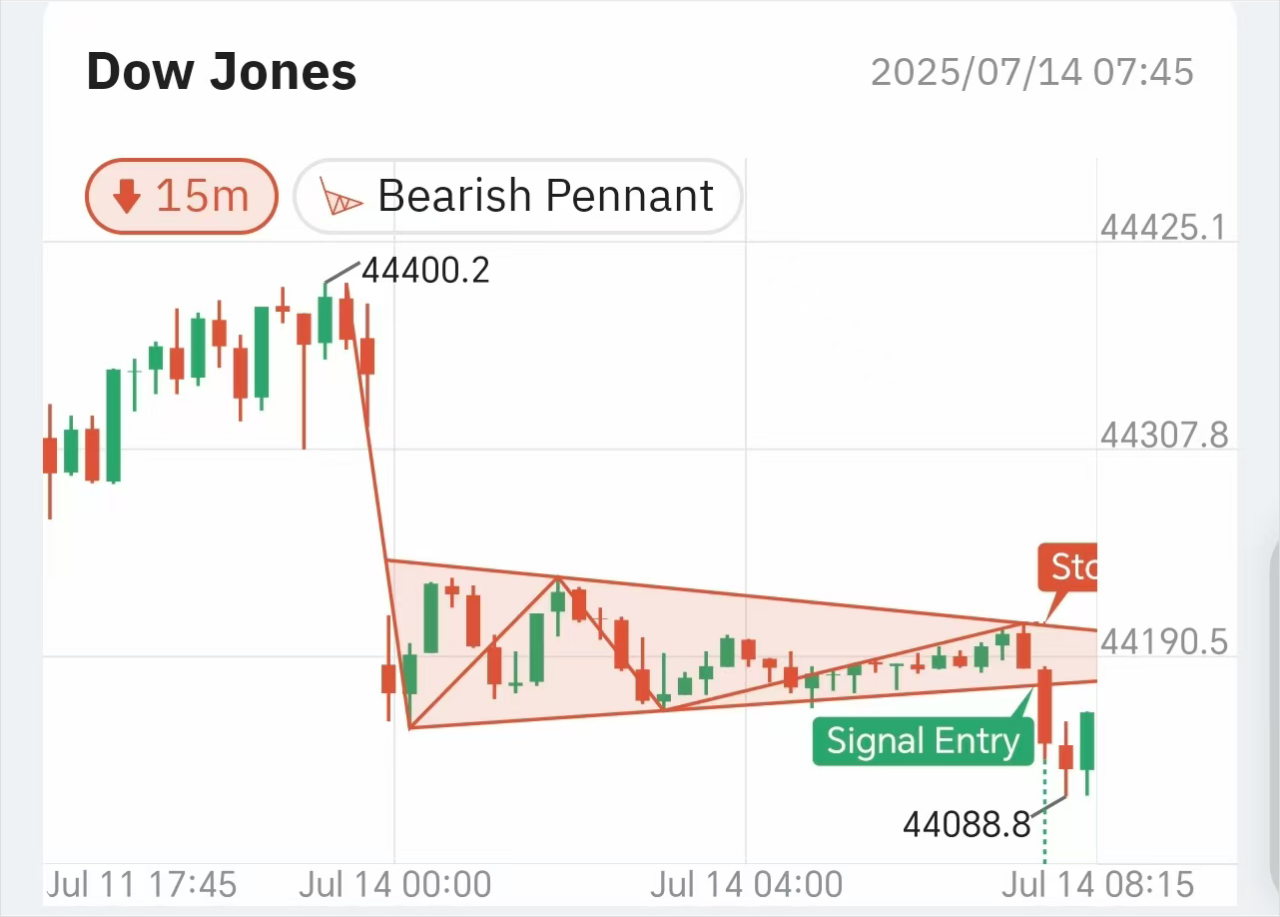This screenshot has width=1280, height=917.
Task: Select the green Signal Entry tag
Action: pos(922,742)
